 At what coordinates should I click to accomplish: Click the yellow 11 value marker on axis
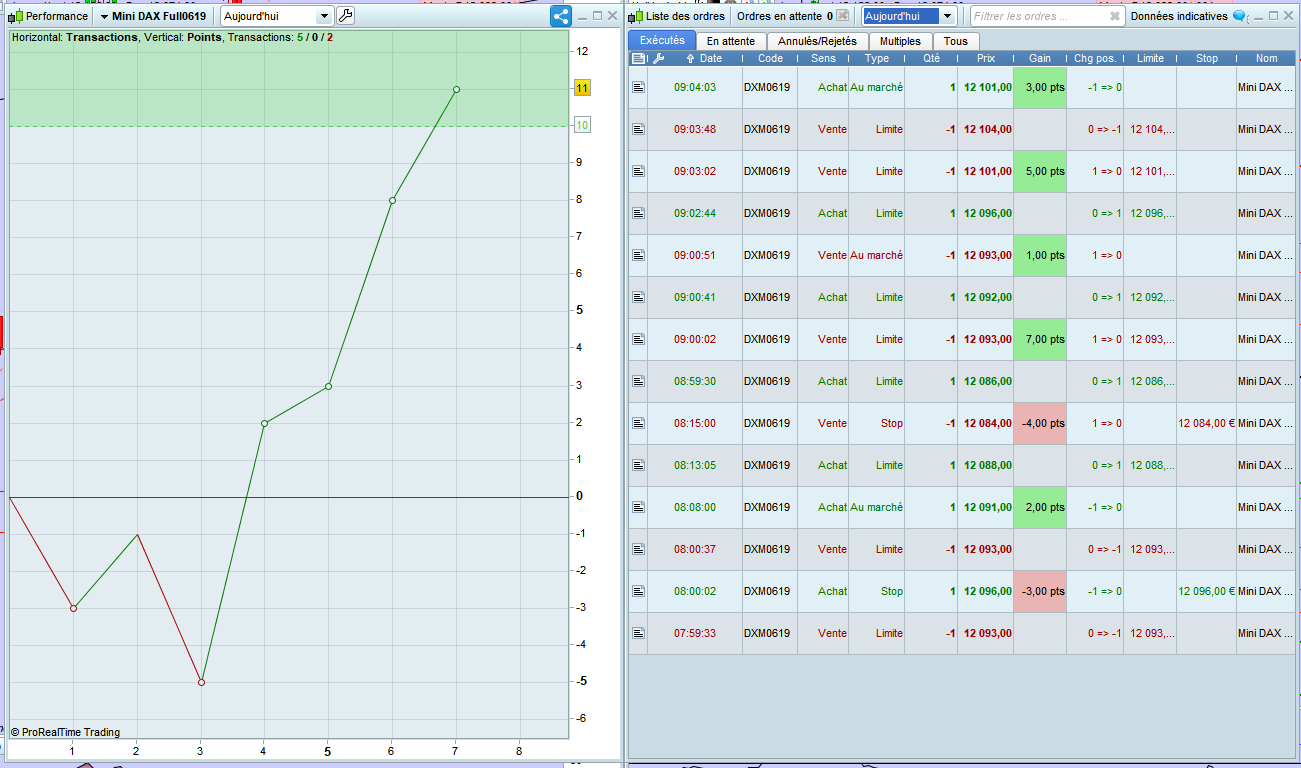582,88
